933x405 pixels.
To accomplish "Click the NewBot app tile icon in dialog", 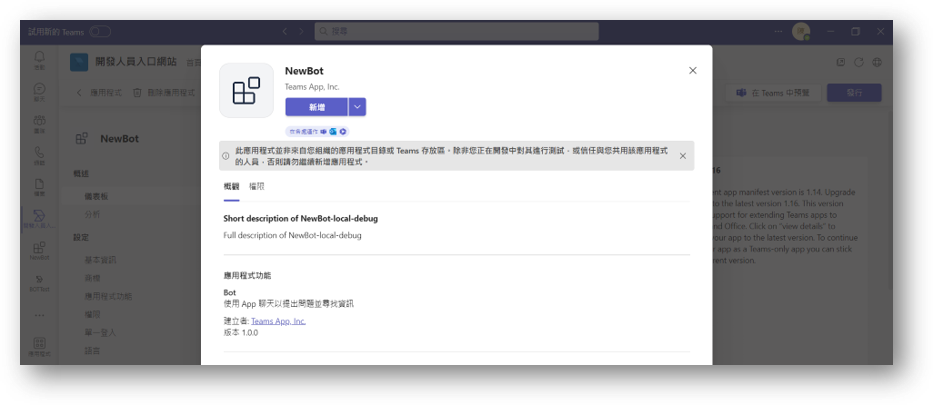I will (x=246, y=90).
